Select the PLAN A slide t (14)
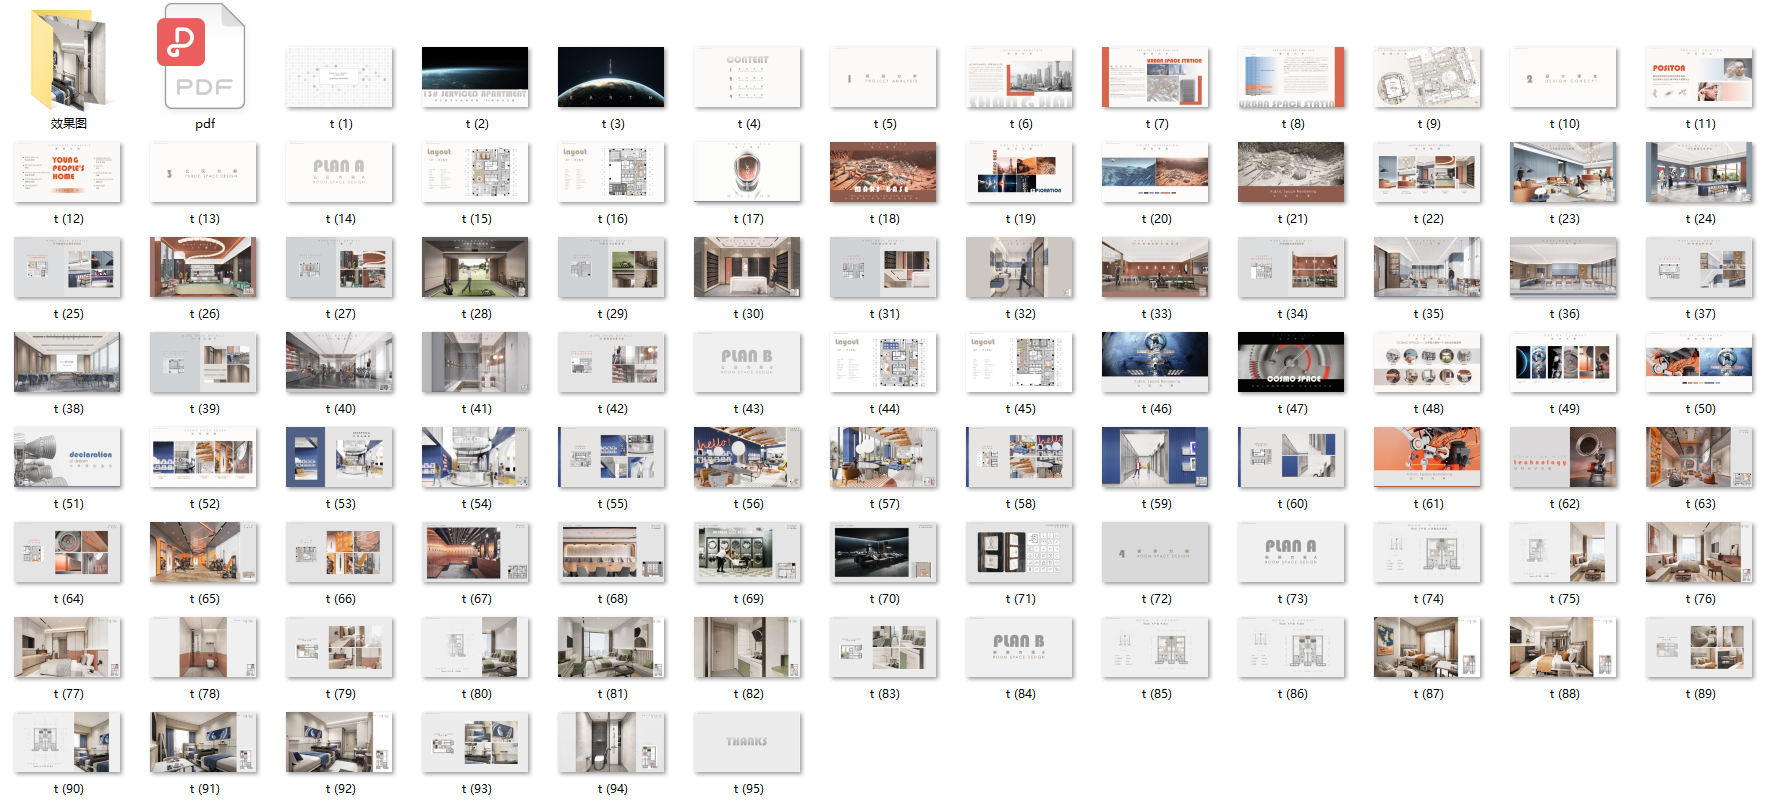The width and height of the screenshot is (1767, 806). click(x=339, y=172)
